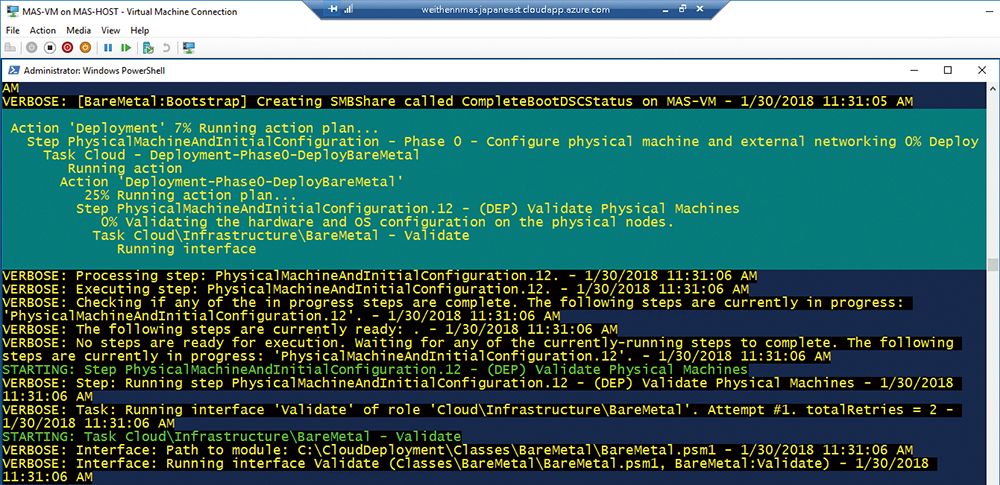Click the PowerShell vertical scrollbar thumb
Viewport: 1000px width, 485px height.
click(992, 265)
